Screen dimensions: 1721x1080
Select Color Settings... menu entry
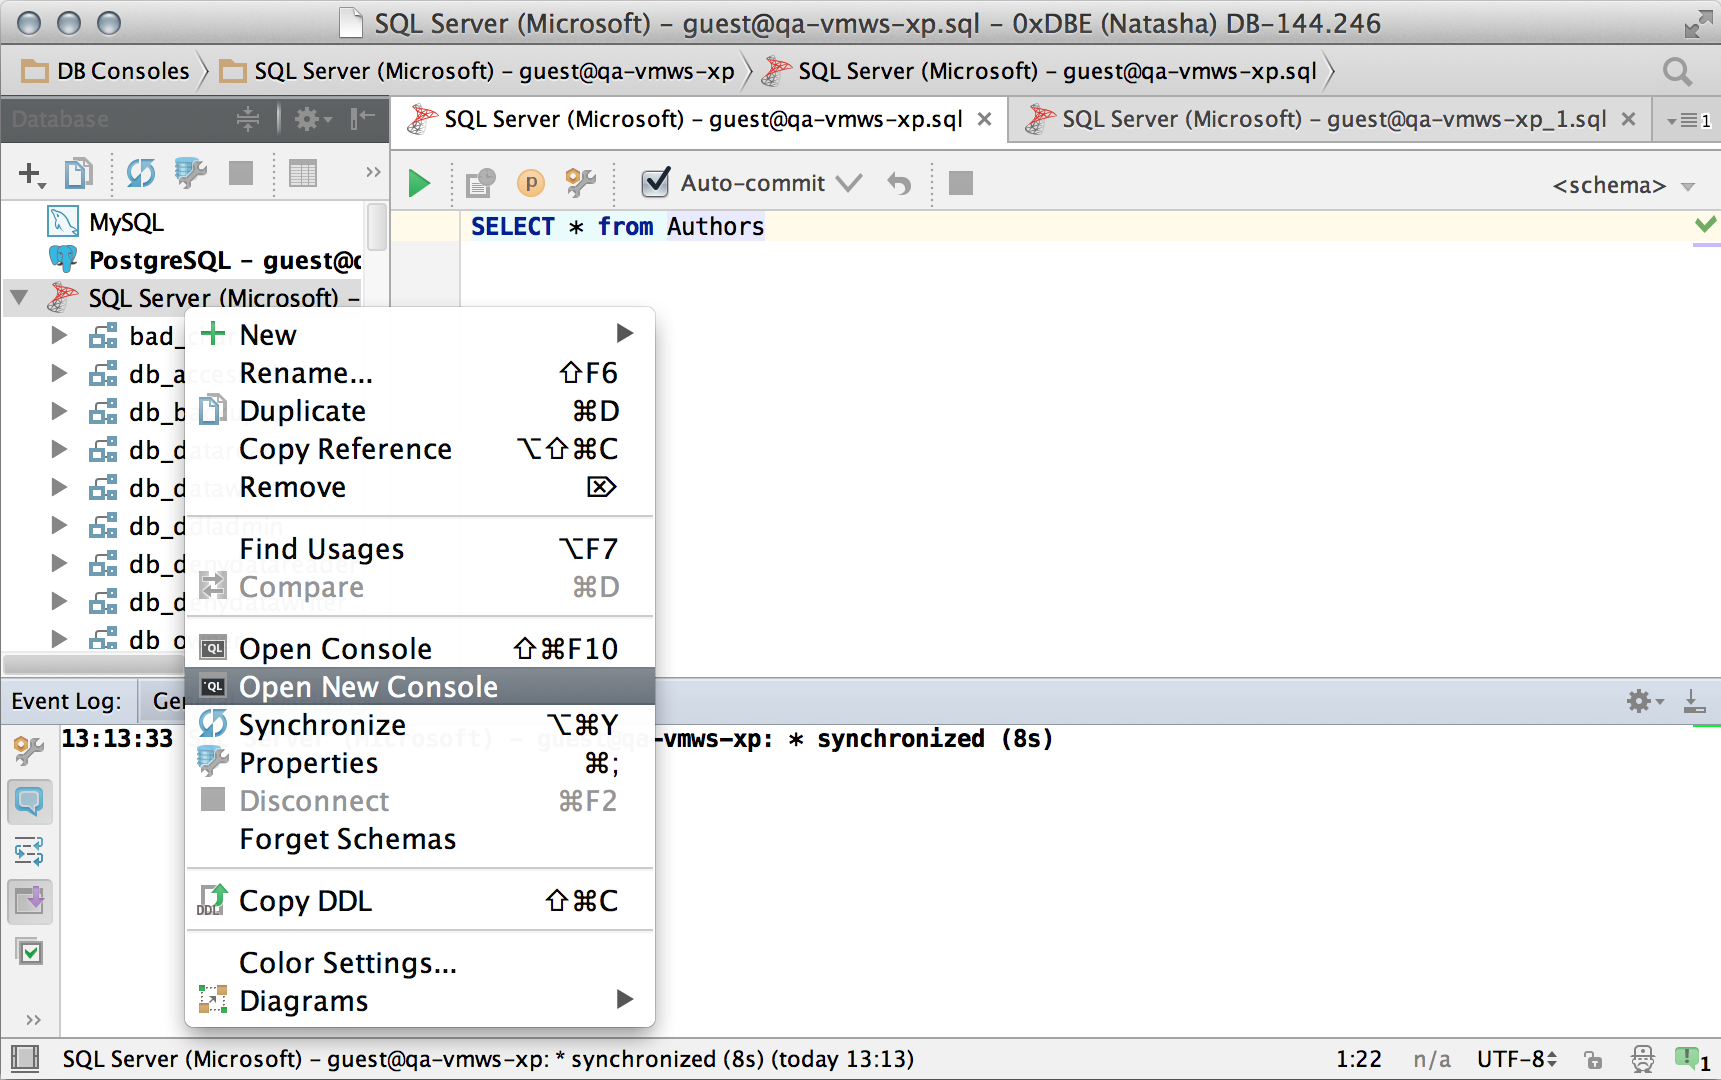click(420, 963)
